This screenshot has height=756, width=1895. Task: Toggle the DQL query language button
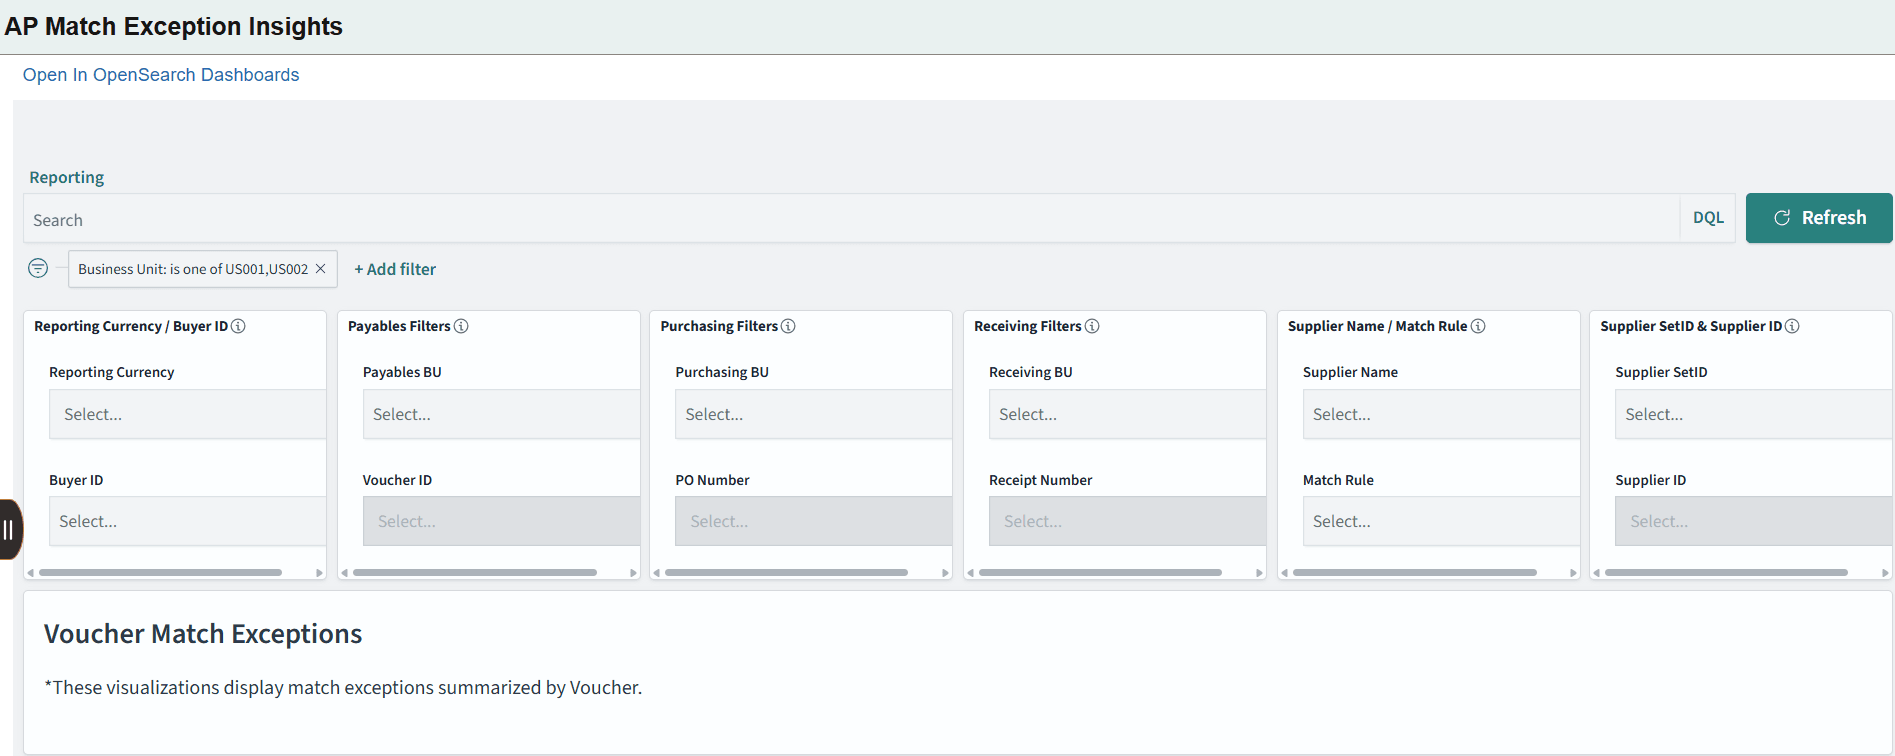point(1708,218)
